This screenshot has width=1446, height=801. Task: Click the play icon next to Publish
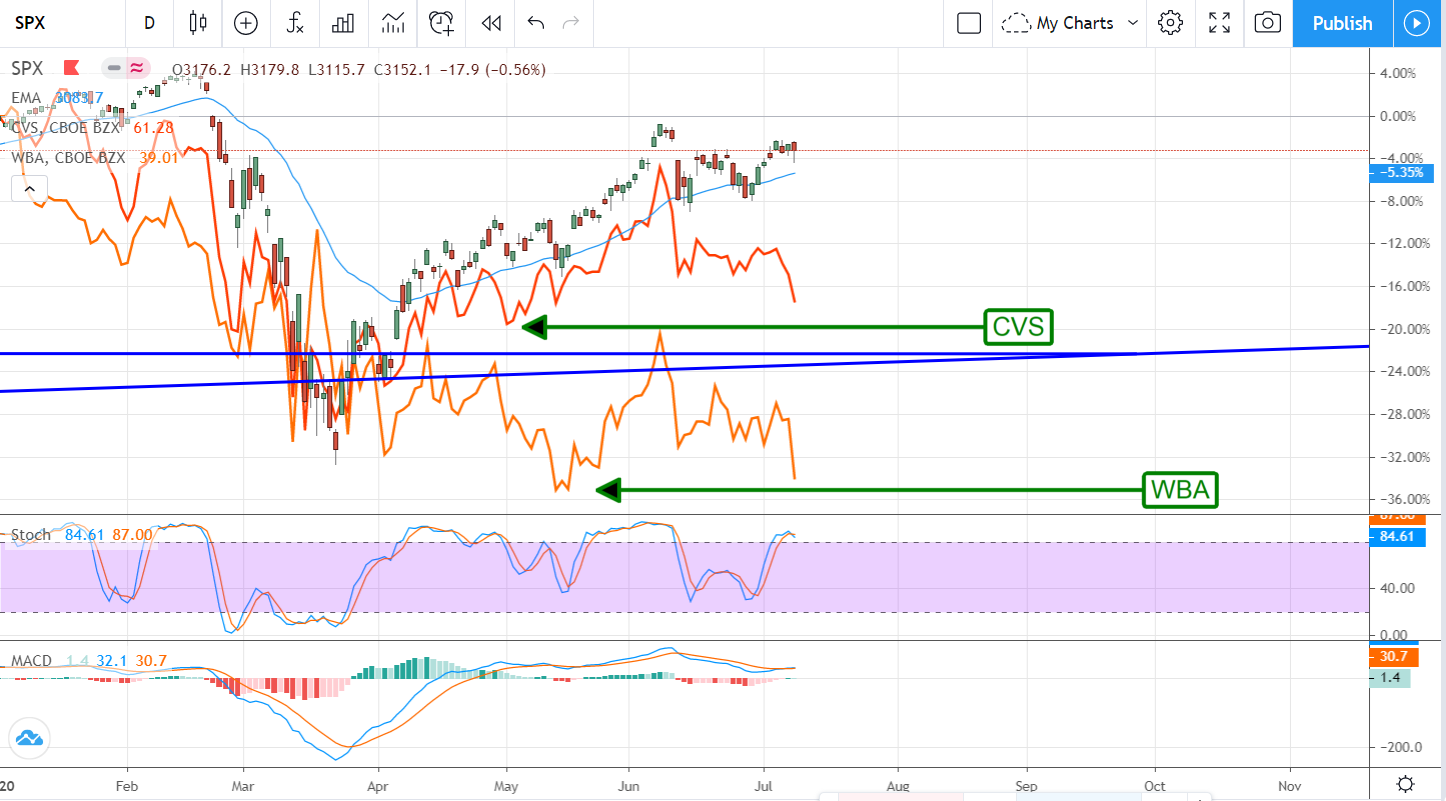pos(1418,23)
